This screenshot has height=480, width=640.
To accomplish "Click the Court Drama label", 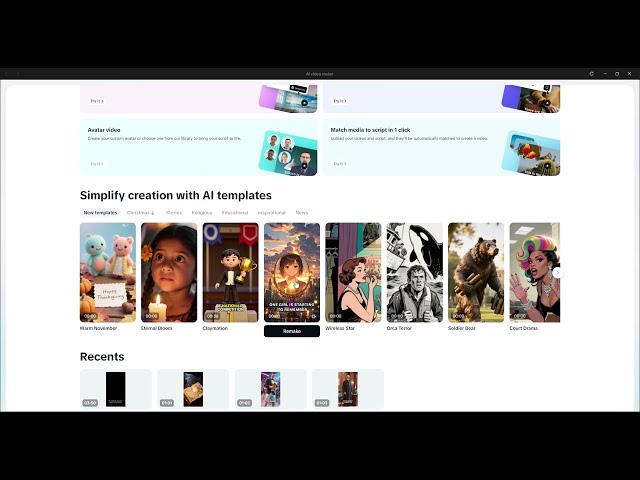I will [x=523, y=328].
